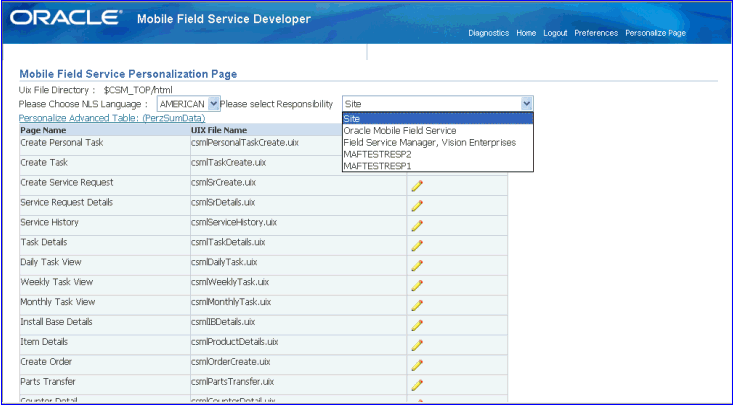Click pencil icon for Weekly Task View
The image size is (734, 406).
point(417,286)
